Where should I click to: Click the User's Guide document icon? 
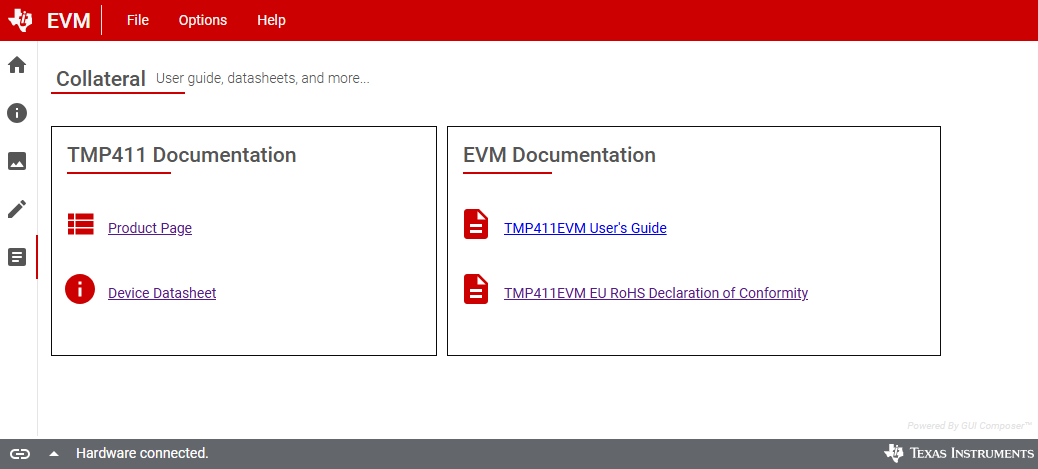pos(476,224)
